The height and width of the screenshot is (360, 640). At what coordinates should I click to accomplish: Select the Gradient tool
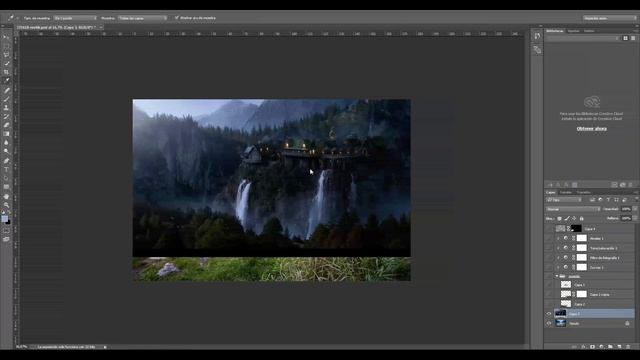(x=6, y=134)
